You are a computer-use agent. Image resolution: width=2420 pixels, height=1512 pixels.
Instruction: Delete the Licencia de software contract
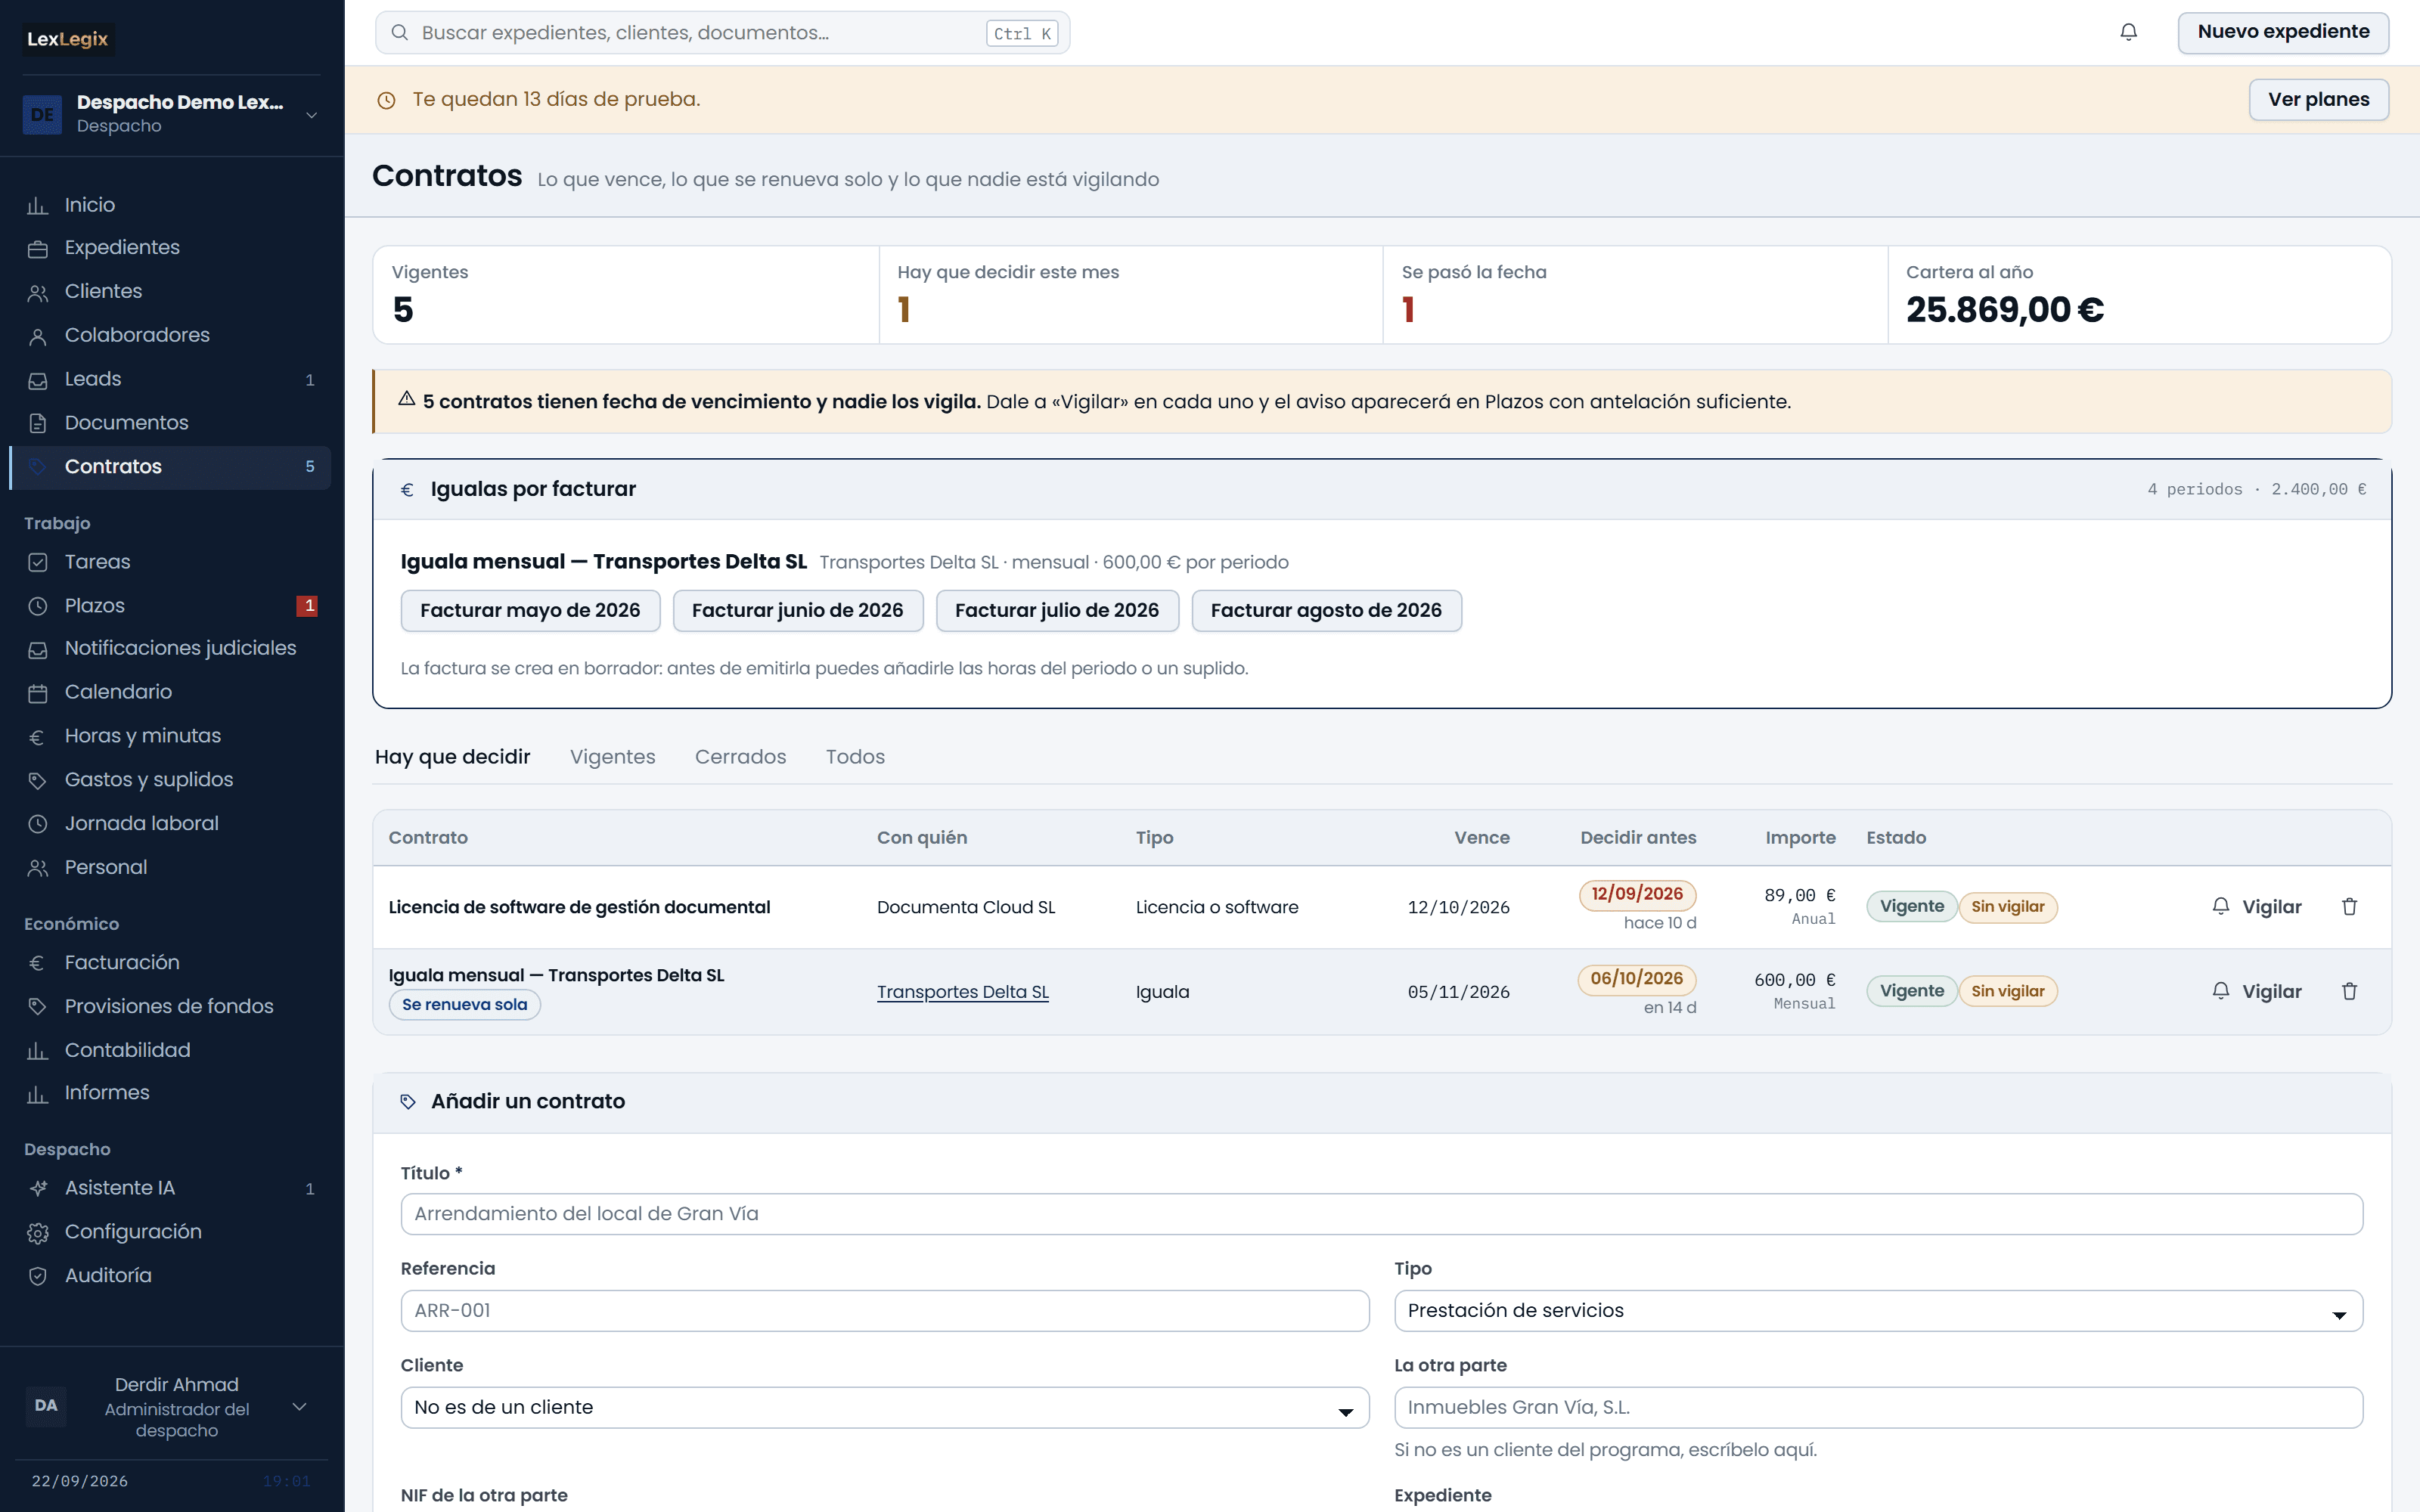point(2349,907)
